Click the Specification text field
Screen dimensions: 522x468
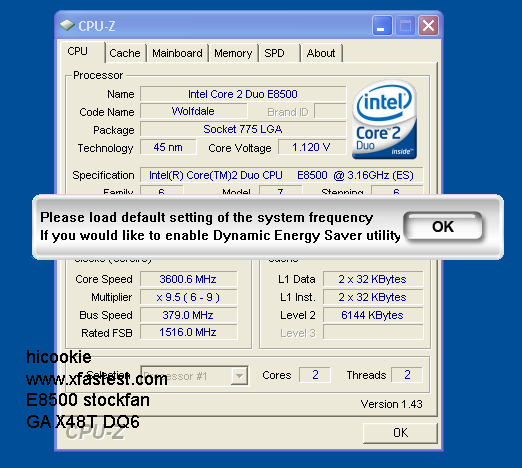pos(281,175)
